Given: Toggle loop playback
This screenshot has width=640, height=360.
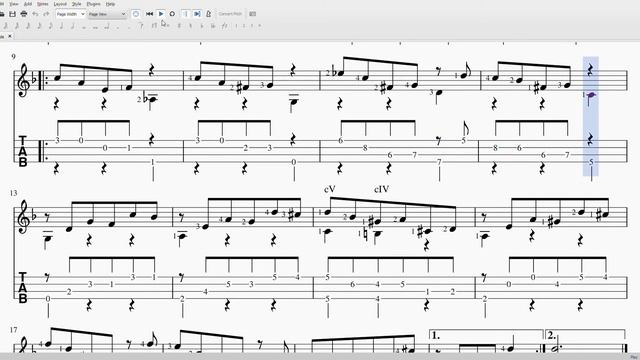Looking at the screenshot, I should [x=172, y=14].
